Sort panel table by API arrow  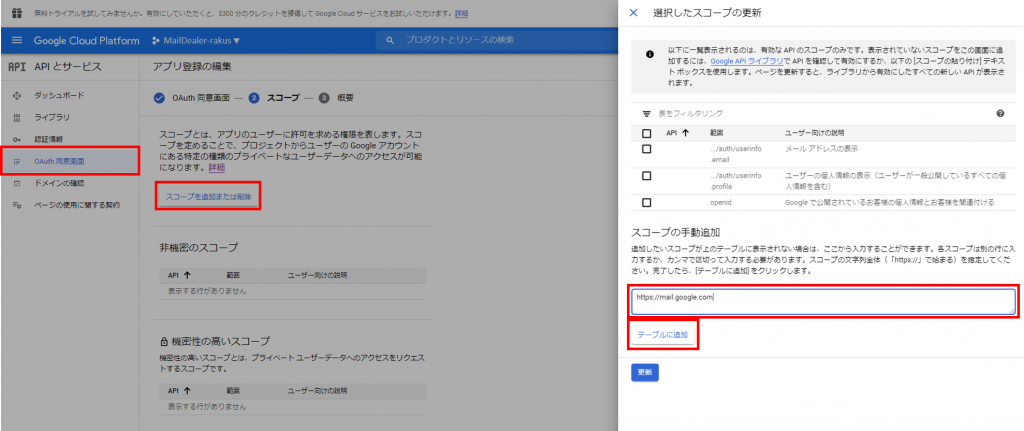686,133
